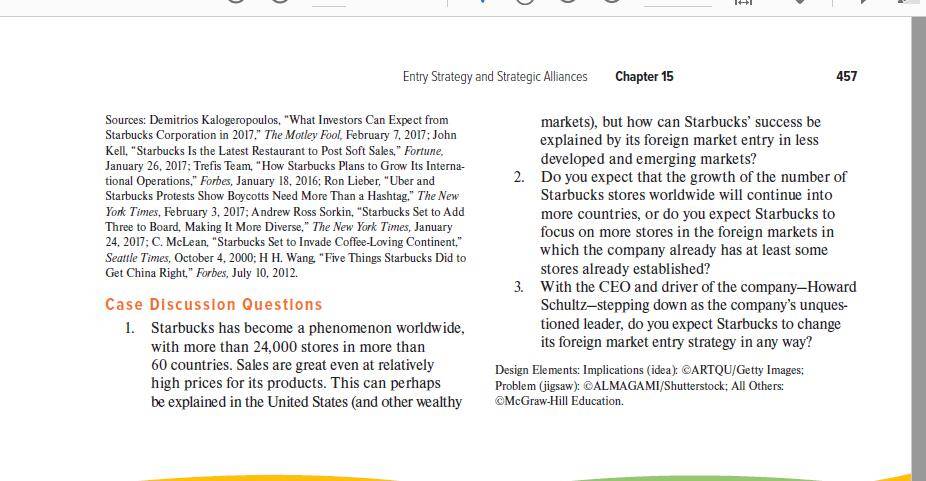
Task: Click '©McGraw-Hill Education.' copyright text
Action: [559, 401]
